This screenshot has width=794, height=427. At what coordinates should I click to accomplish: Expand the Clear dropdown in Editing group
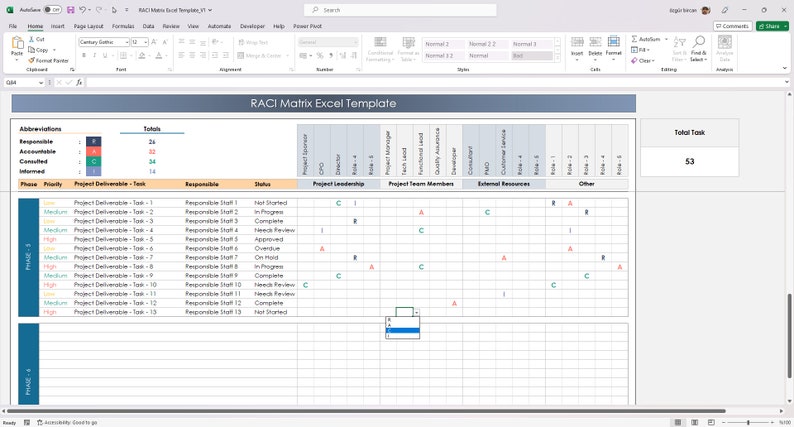[653, 61]
